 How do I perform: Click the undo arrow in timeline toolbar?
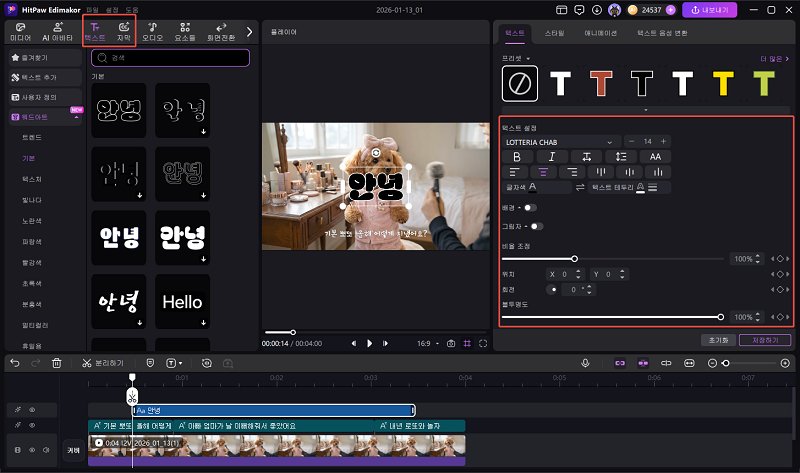[x=14, y=362]
